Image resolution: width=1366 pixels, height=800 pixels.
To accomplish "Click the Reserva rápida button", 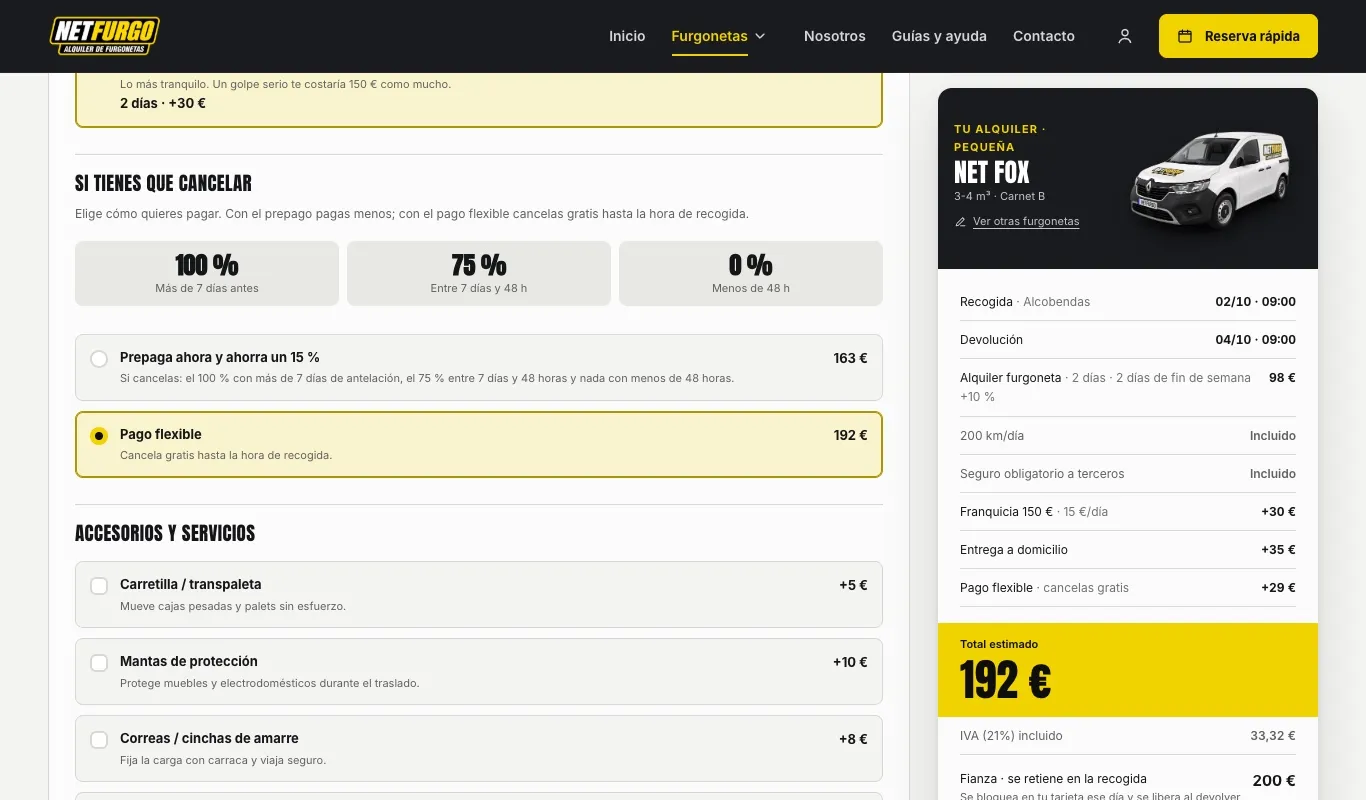I will point(1238,36).
